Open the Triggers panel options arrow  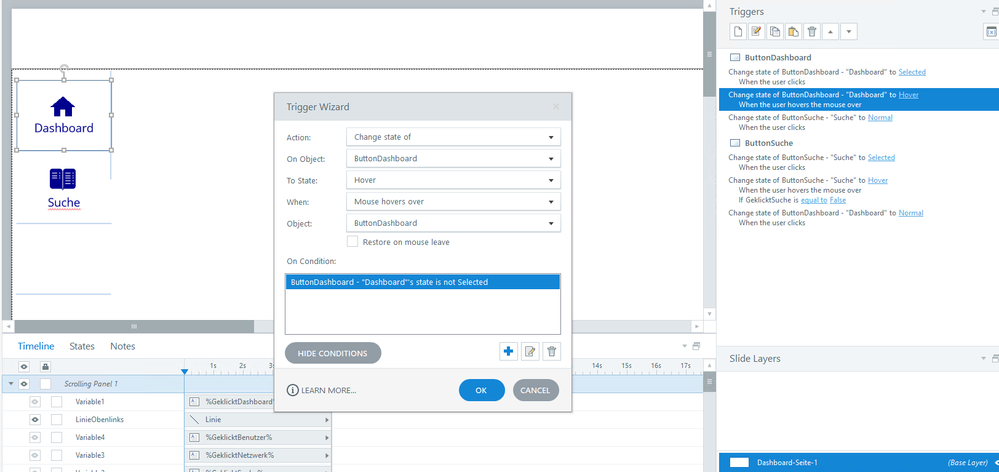983,11
